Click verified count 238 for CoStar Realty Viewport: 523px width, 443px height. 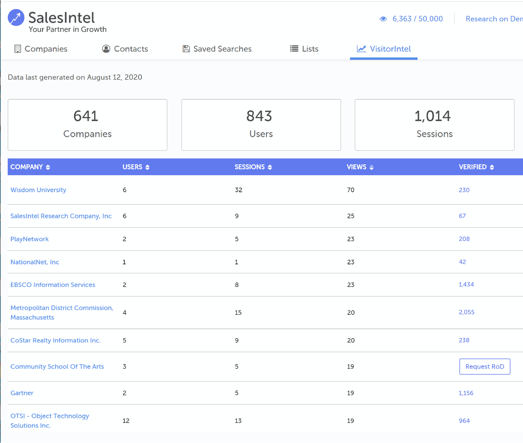464,340
